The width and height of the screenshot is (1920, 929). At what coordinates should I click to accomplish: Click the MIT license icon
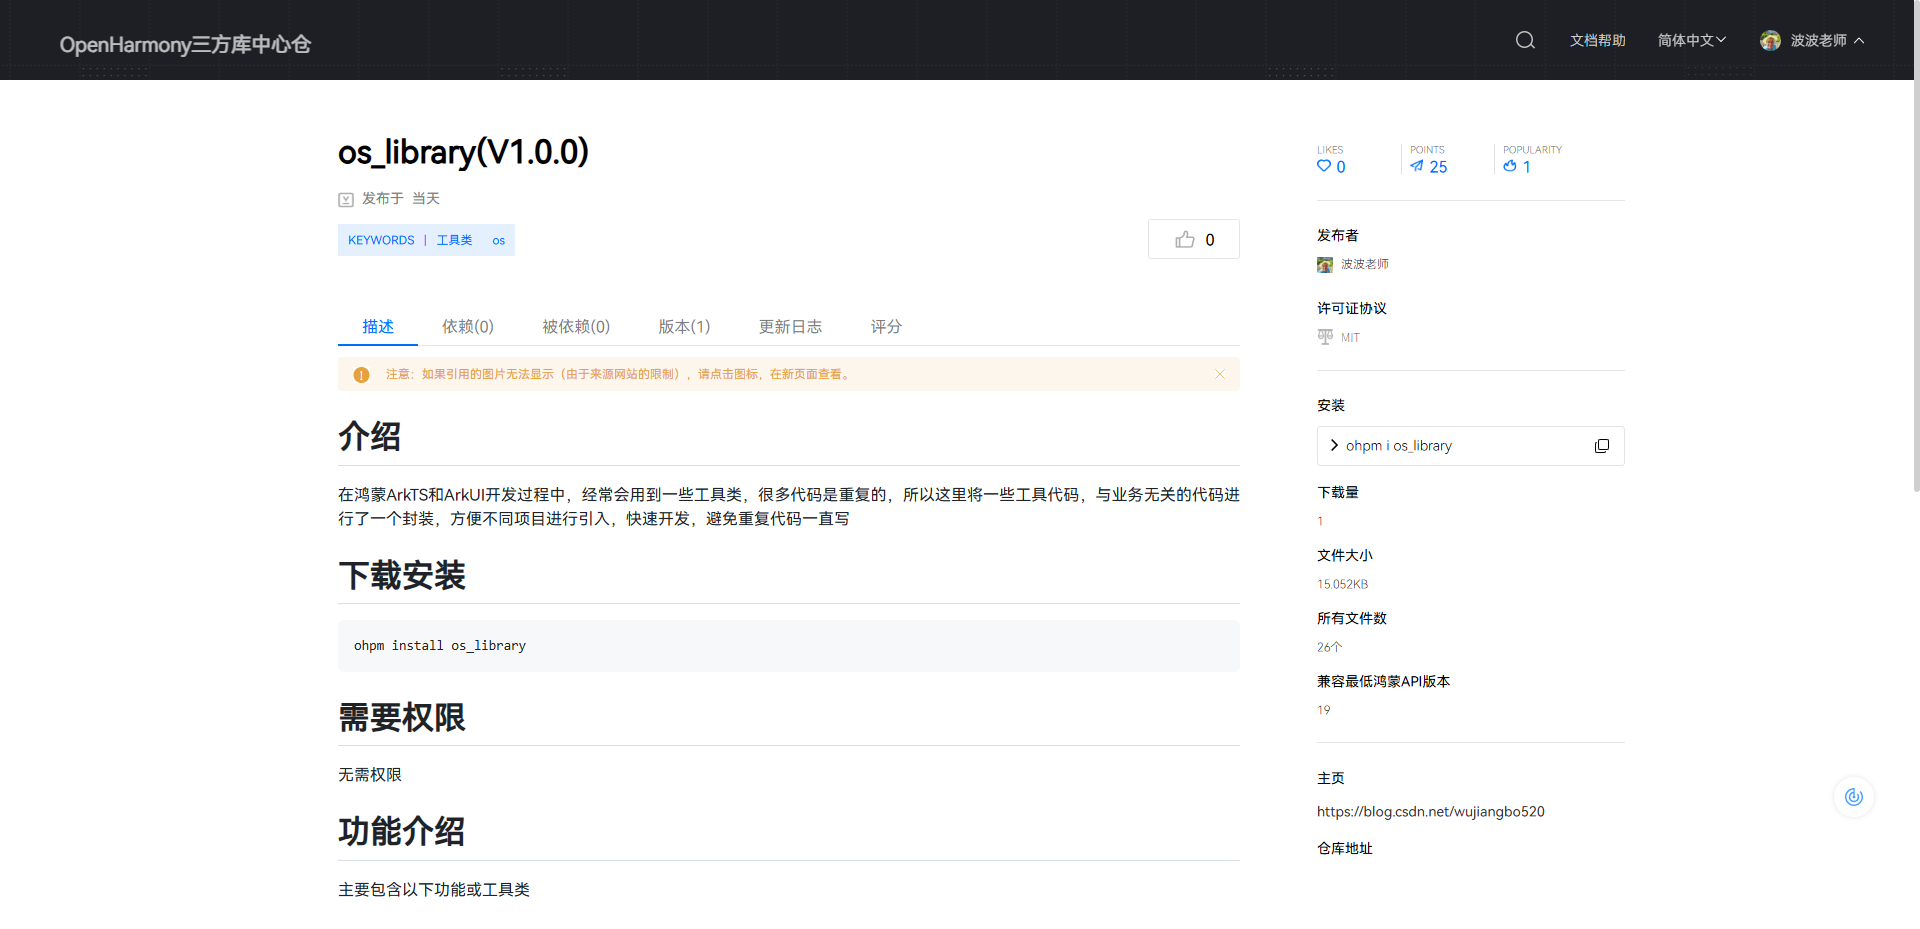[x=1324, y=337]
